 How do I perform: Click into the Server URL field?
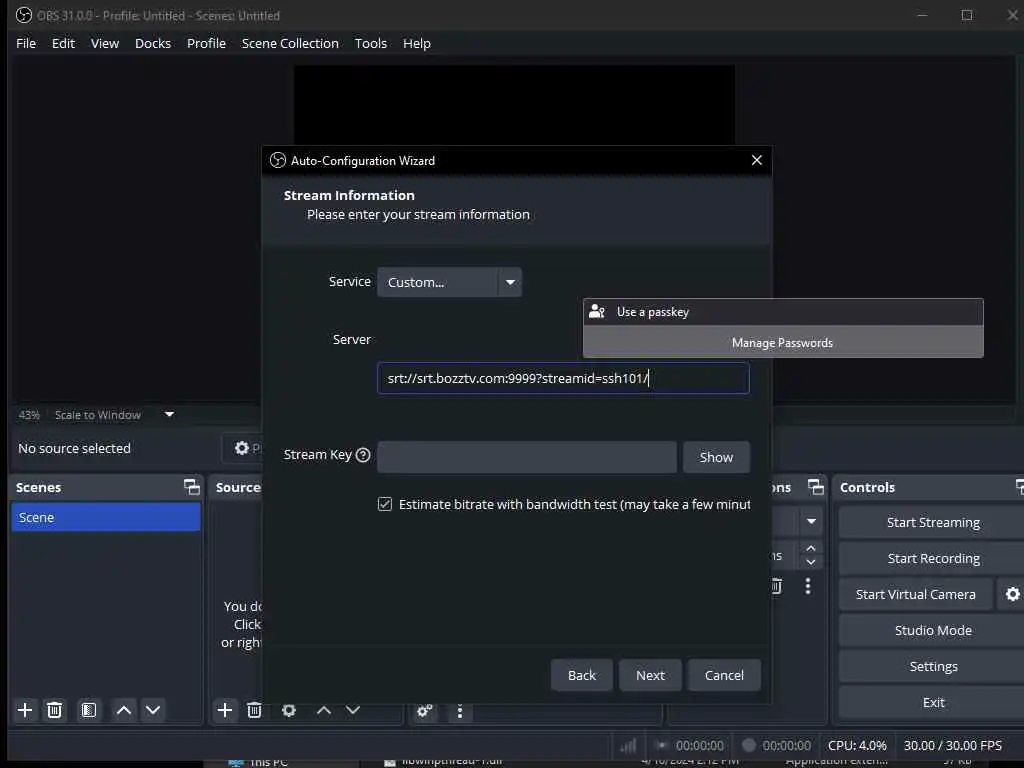tap(563, 378)
